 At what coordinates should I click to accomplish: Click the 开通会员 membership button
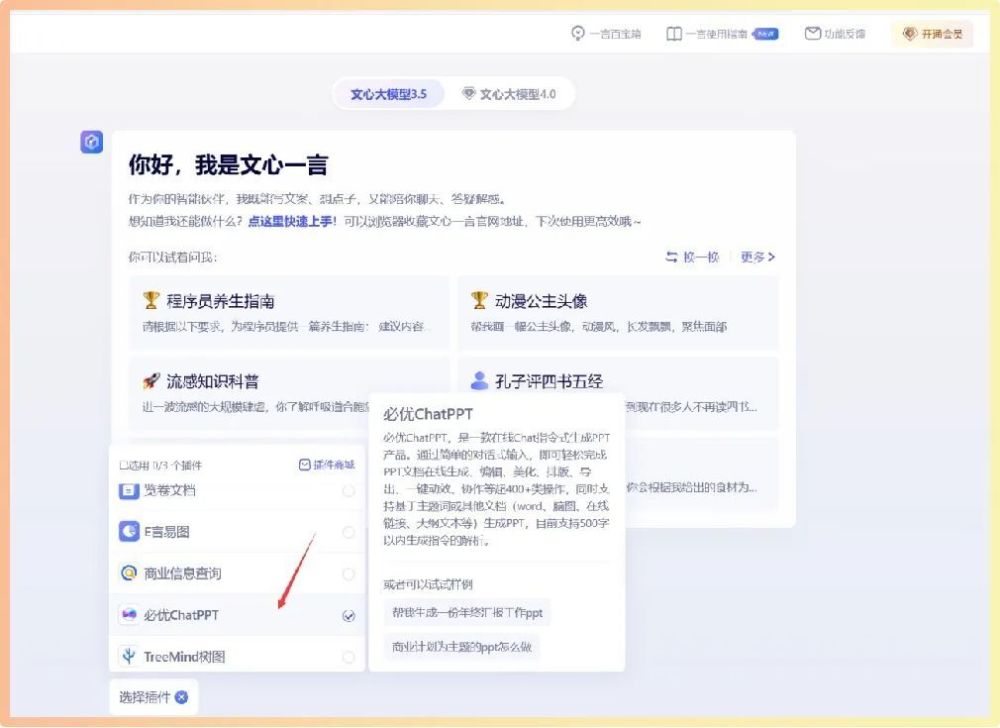(932, 34)
